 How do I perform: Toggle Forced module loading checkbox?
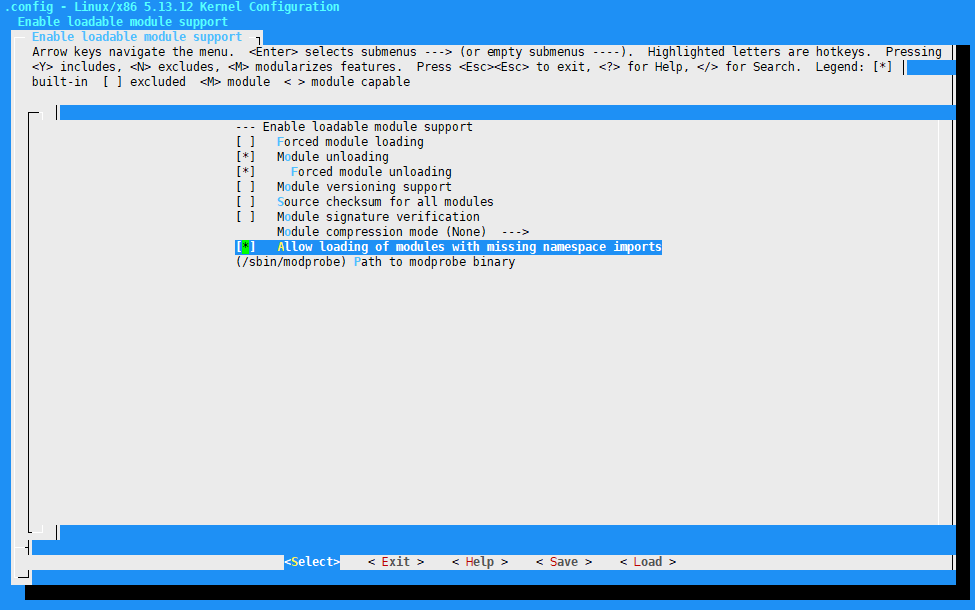tap(246, 142)
